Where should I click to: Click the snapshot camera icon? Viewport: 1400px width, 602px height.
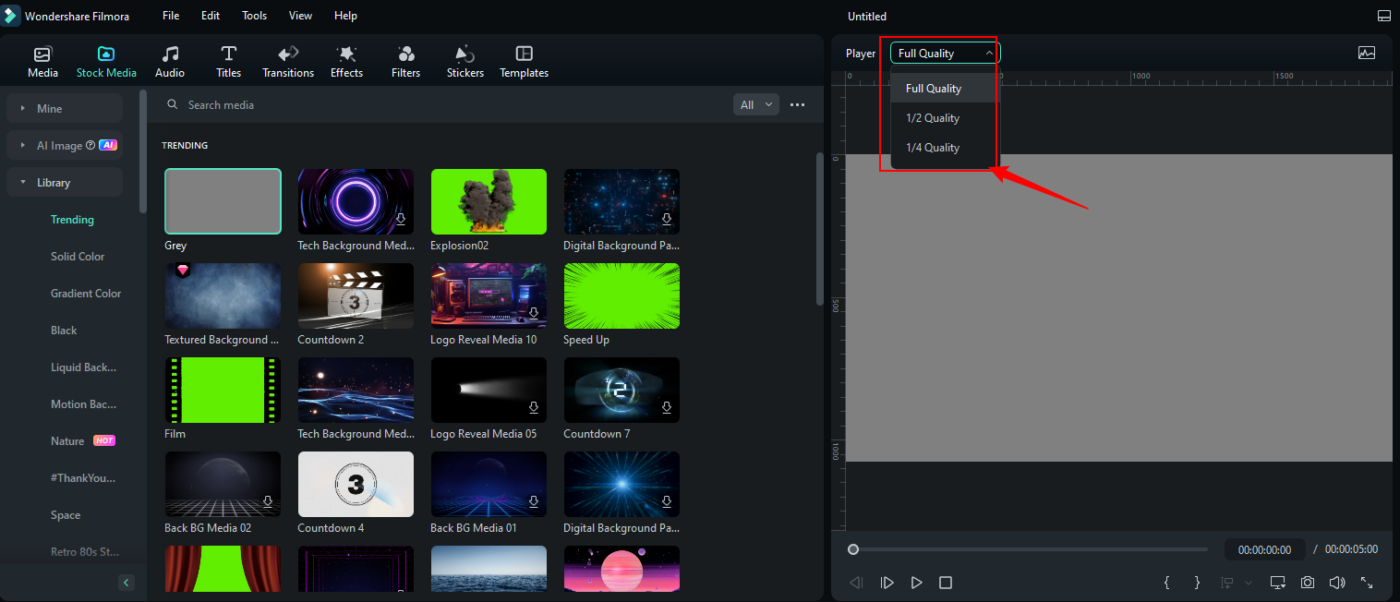tap(1307, 582)
